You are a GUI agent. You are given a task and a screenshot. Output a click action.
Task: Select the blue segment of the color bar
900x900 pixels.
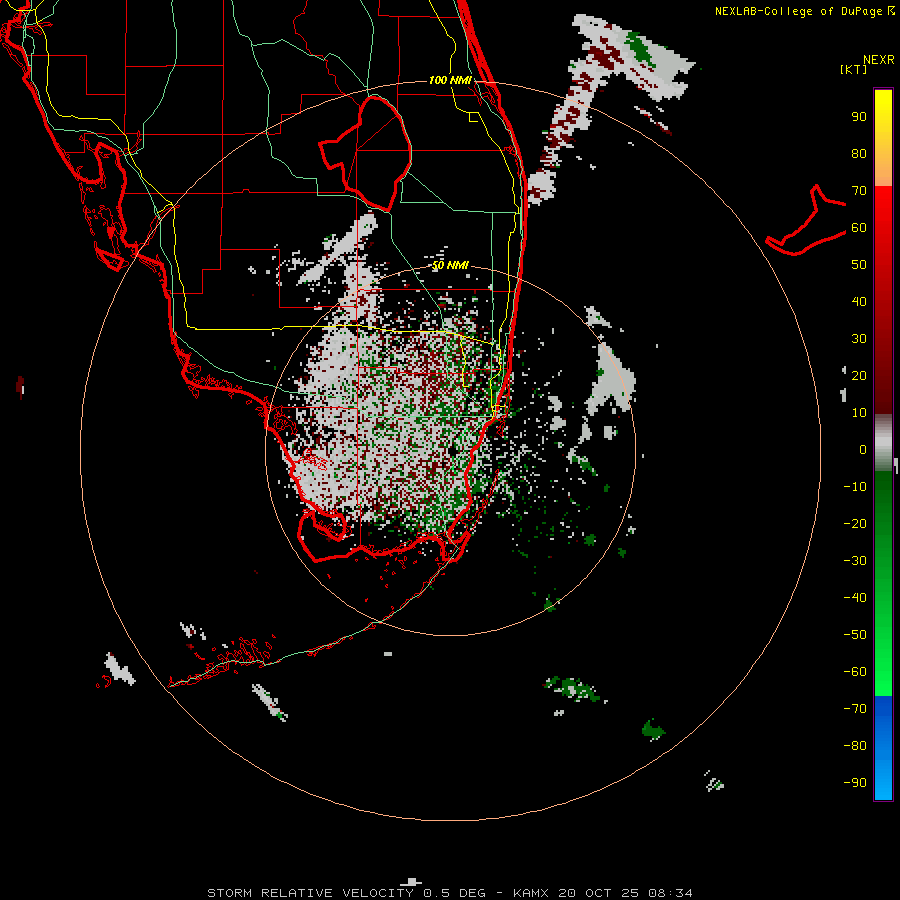click(883, 748)
